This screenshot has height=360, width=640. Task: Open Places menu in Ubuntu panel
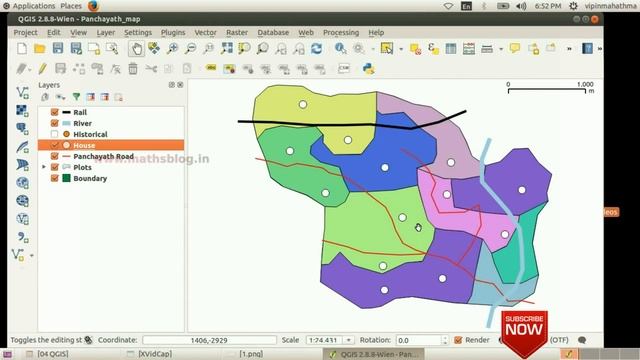[71, 6]
